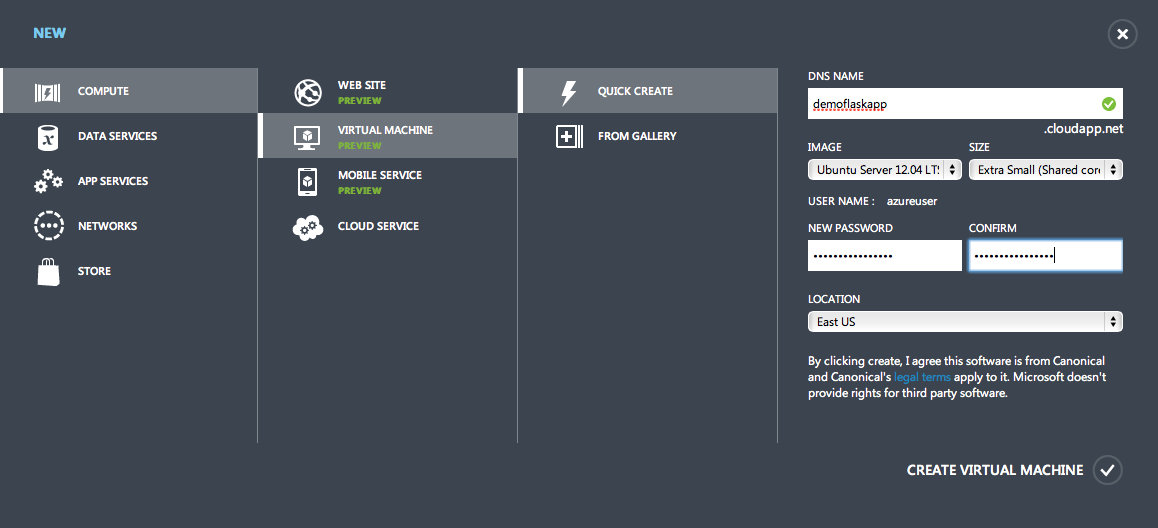Click the Quick Create lightning bolt icon
This screenshot has height=528, width=1158.
[x=568, y=92]
